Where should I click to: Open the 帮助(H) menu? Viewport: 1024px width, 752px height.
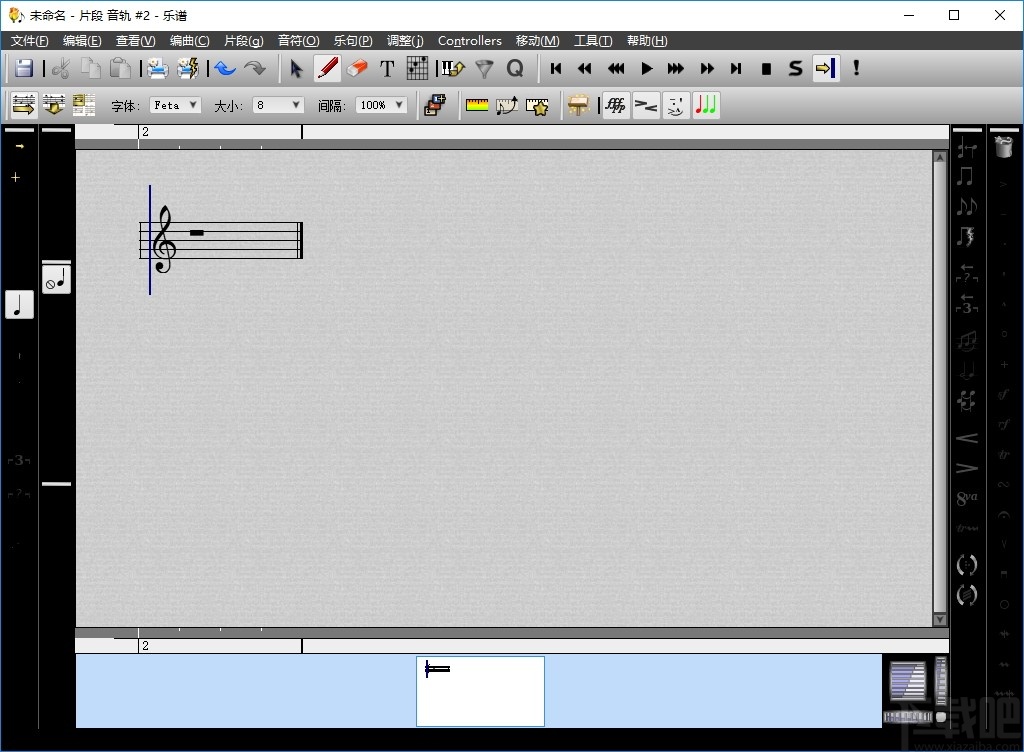pyautogui.click(x=647, y=40)
